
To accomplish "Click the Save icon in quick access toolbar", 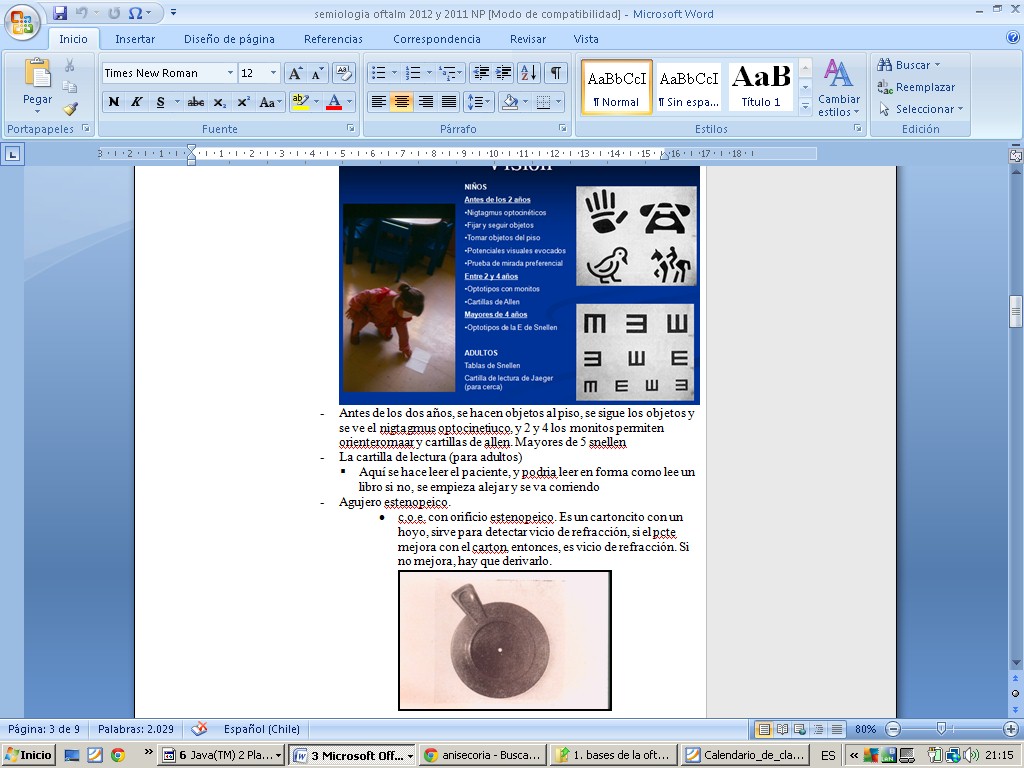I will [60, 13].
